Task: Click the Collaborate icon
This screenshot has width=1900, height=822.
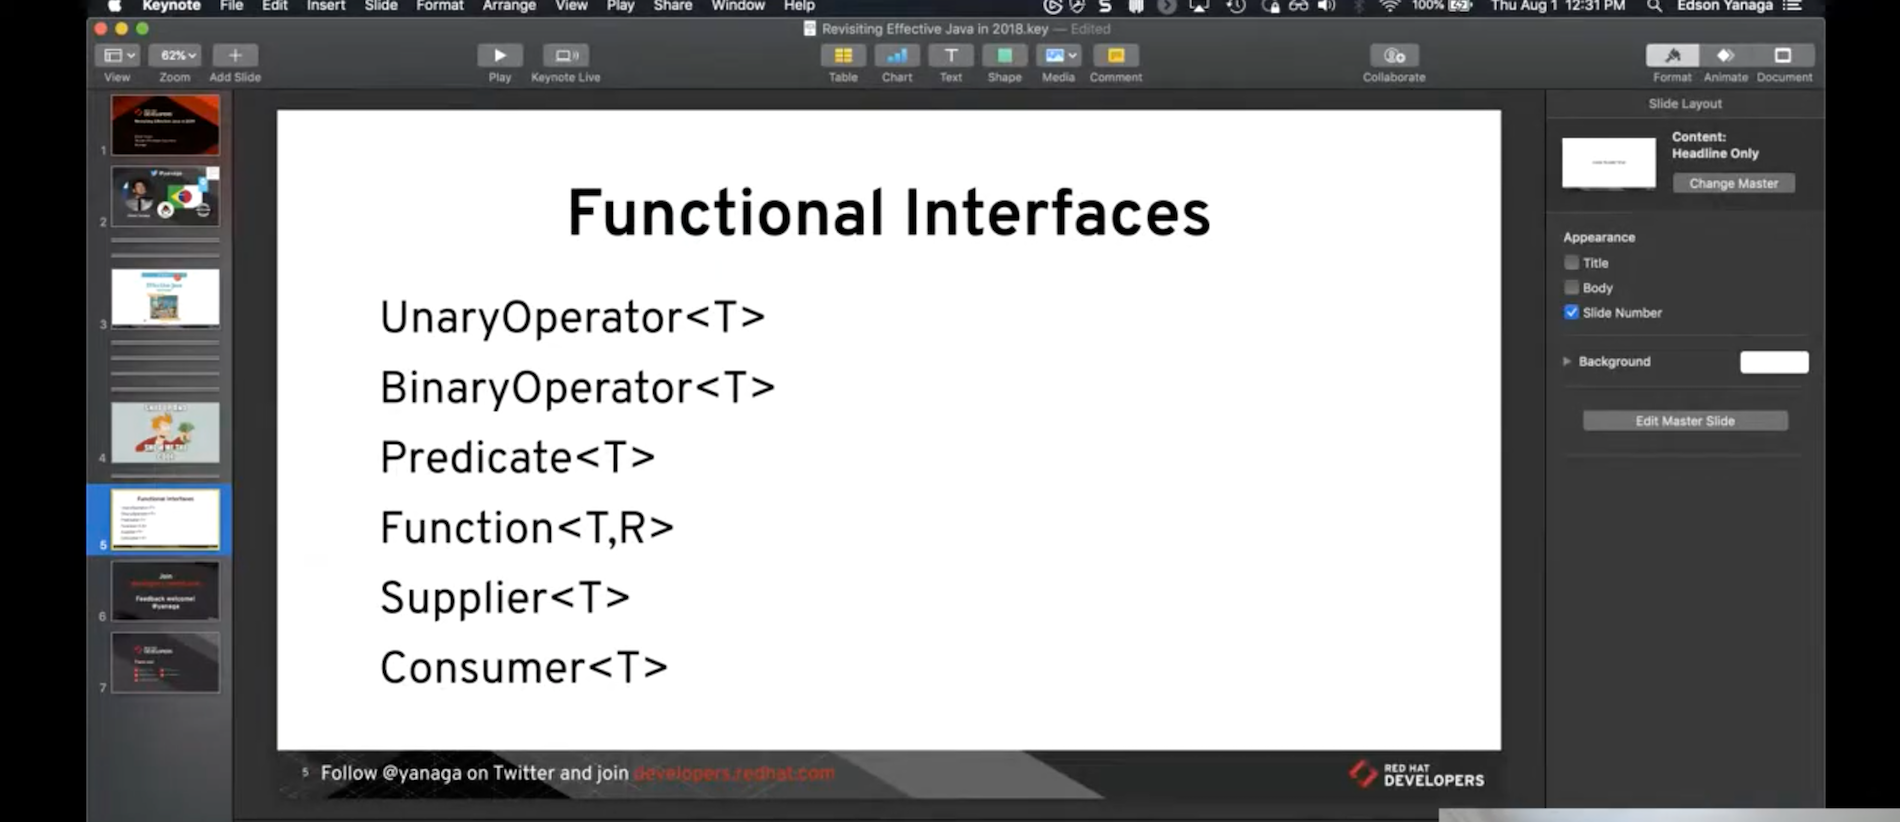Action: tap(1394, 56)
